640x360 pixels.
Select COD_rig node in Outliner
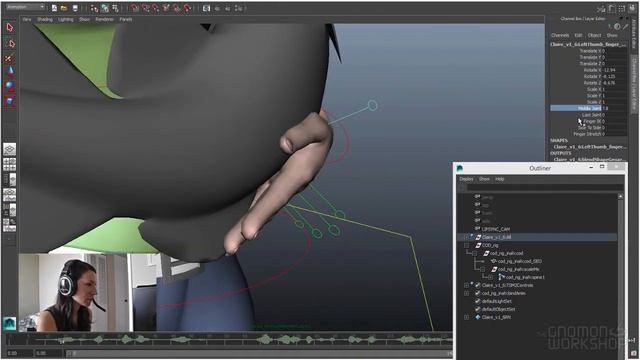[x=490, y=245]
